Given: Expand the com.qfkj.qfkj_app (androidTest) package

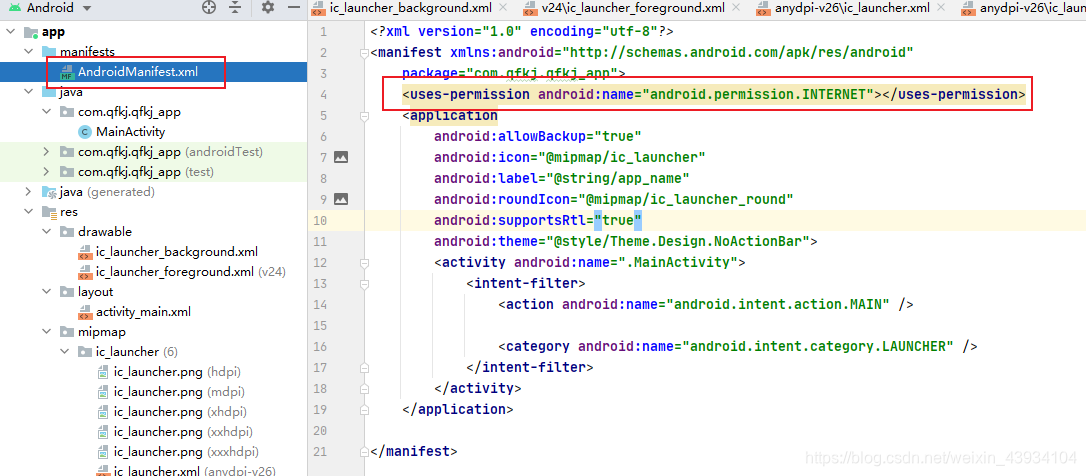Looking at the screenshot, I should click(46, 152).
